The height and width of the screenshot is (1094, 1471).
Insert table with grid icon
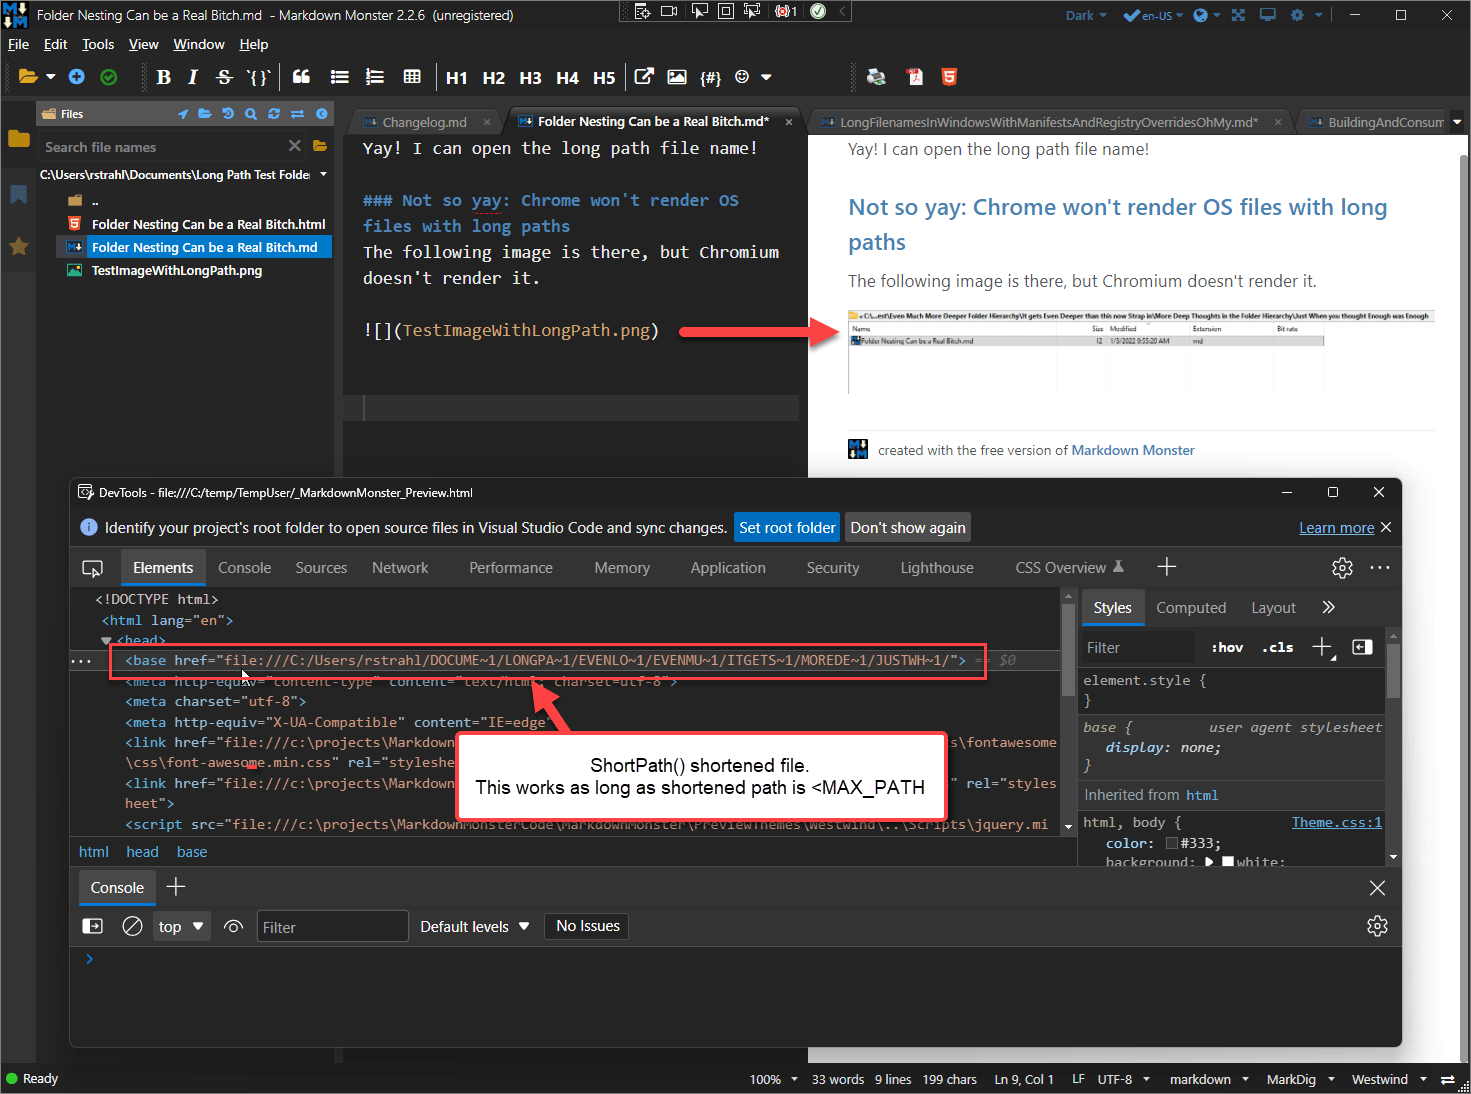point(412,77)
